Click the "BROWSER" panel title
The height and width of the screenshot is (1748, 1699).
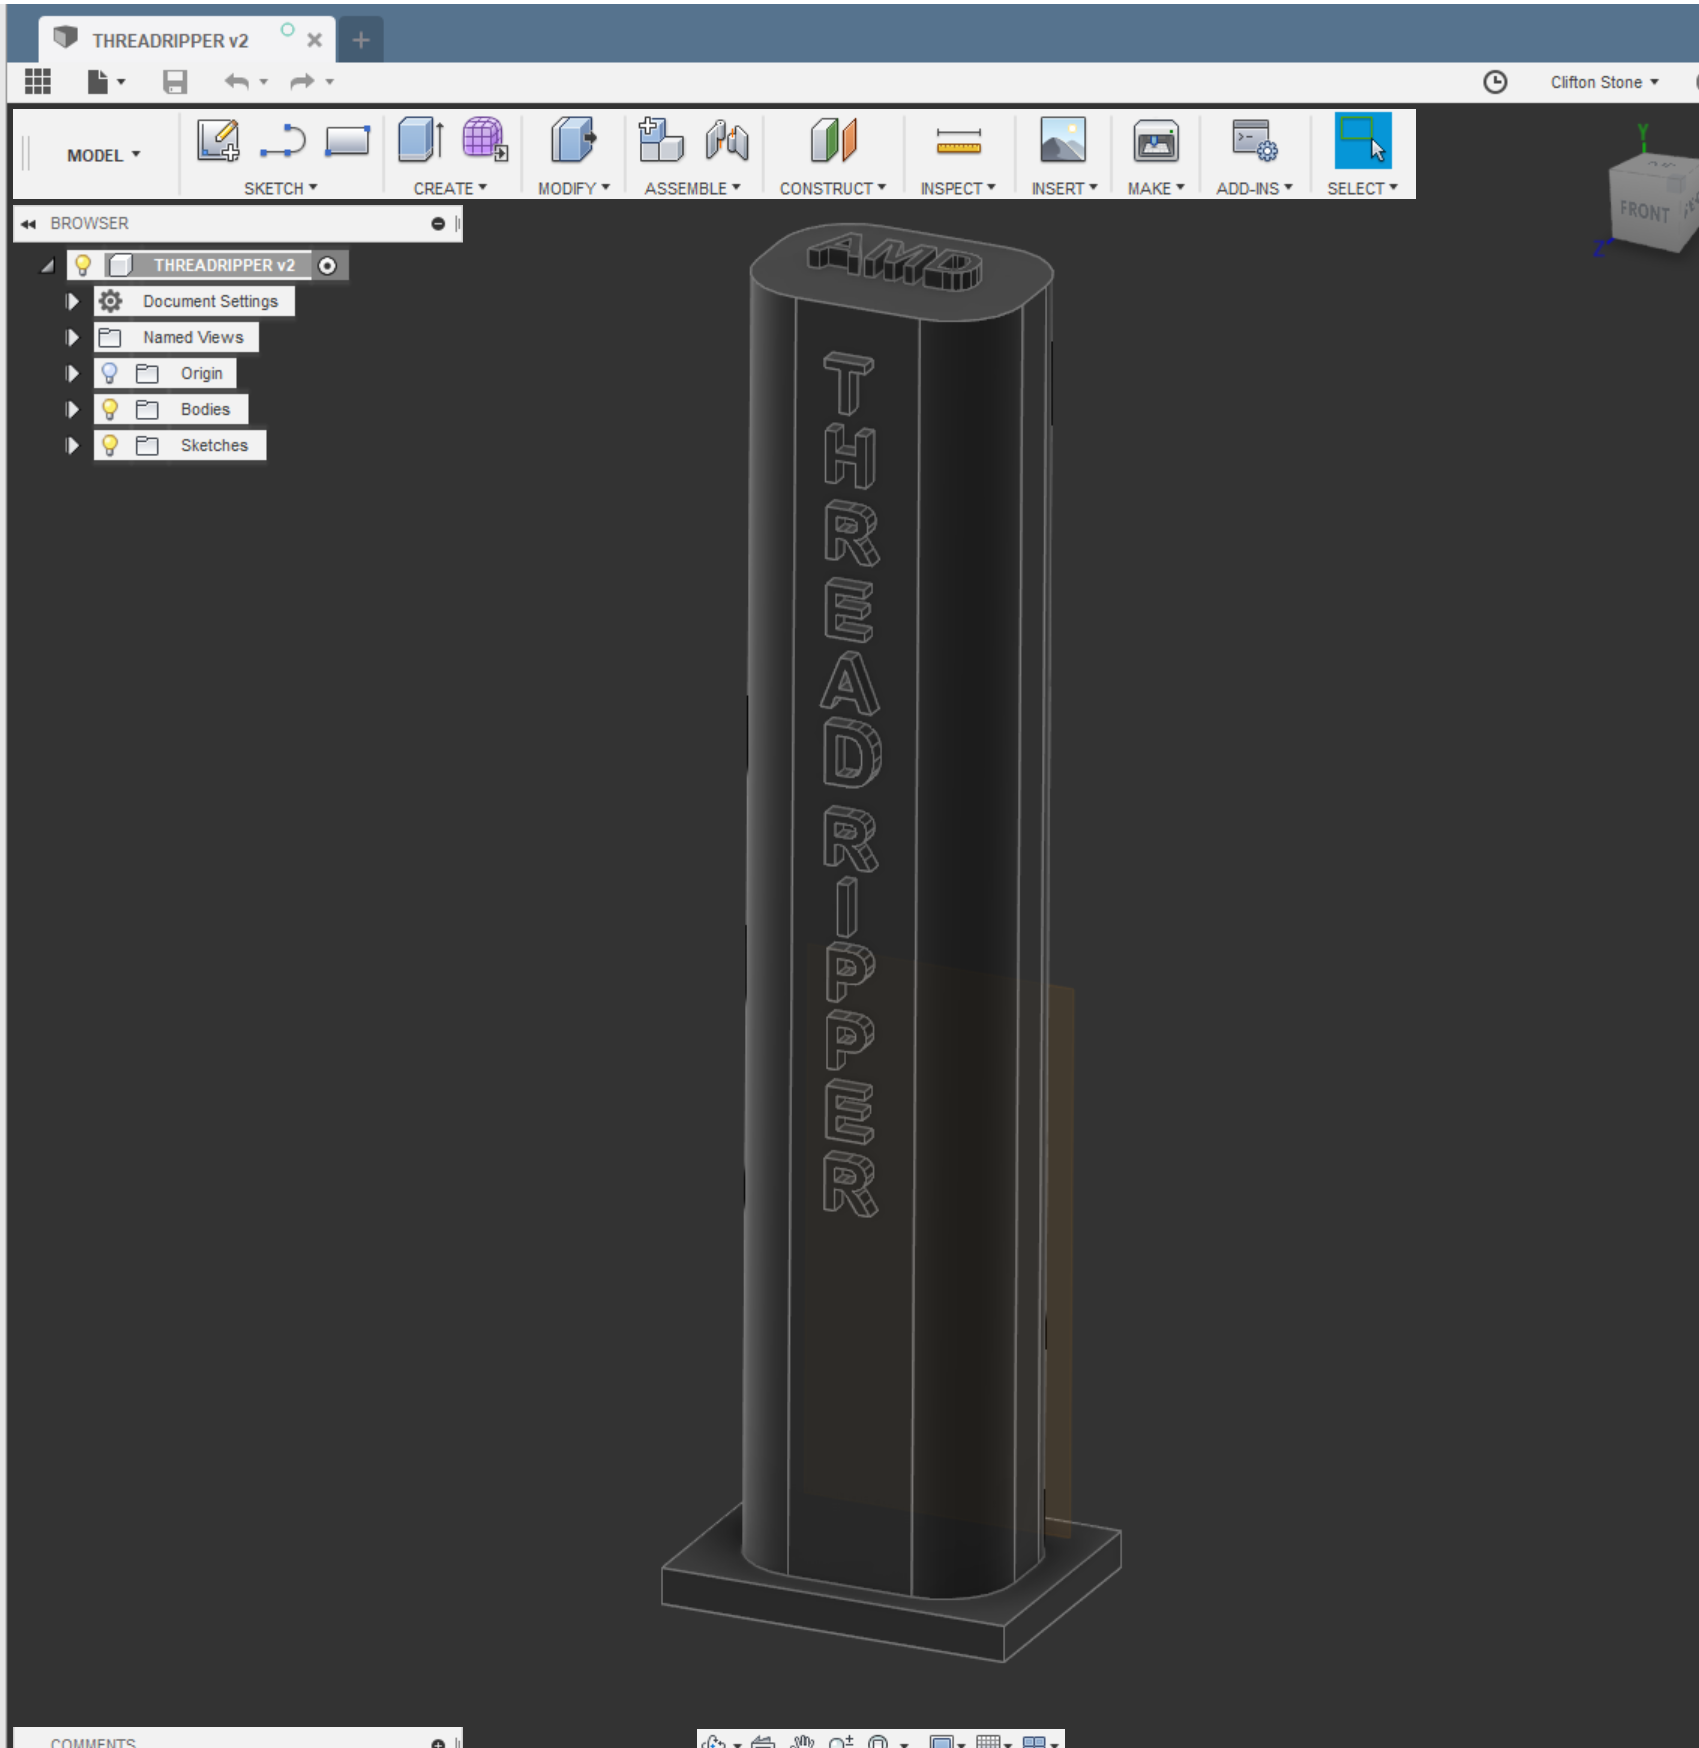(x=89, y=224)
